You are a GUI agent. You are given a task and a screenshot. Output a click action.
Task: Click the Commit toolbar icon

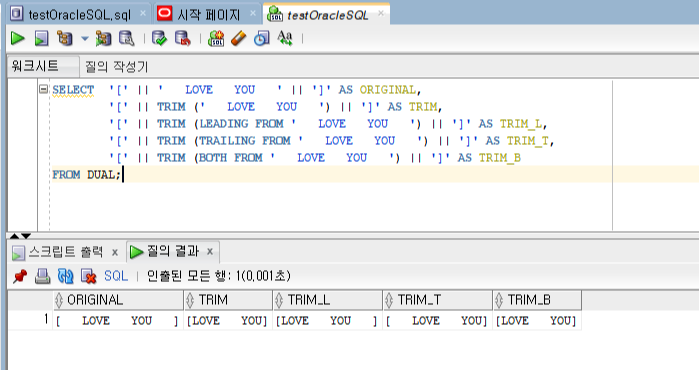159,38
